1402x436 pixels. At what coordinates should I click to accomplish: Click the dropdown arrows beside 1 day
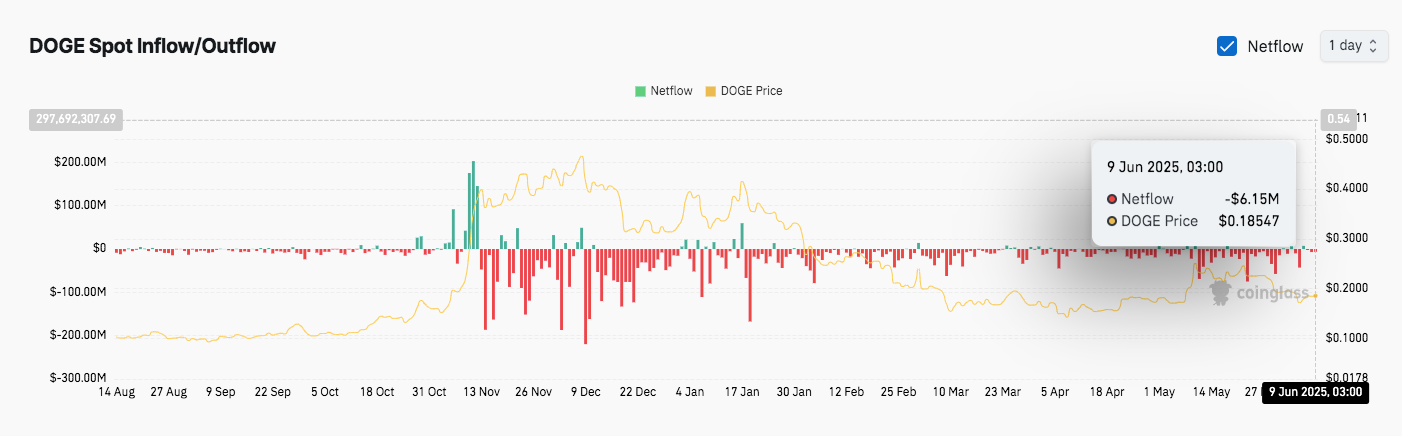[x=1373, y=46]
